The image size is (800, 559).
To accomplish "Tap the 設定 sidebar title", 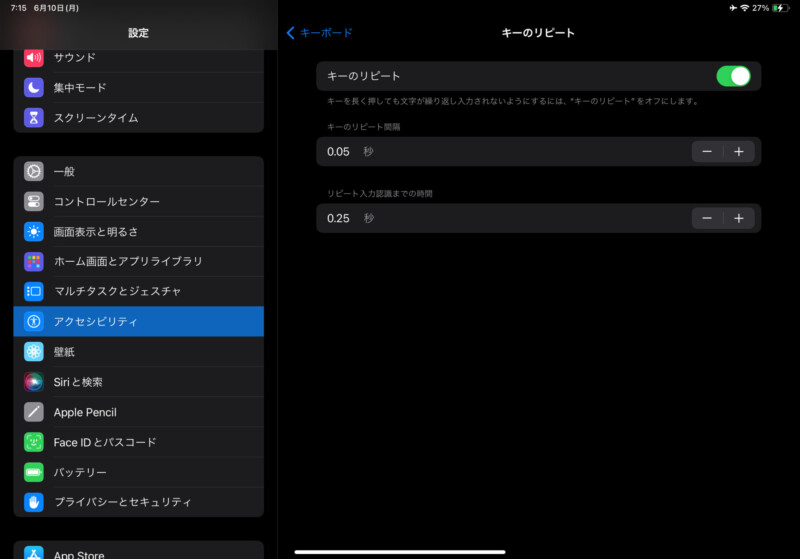I will (x=138, y=33).
